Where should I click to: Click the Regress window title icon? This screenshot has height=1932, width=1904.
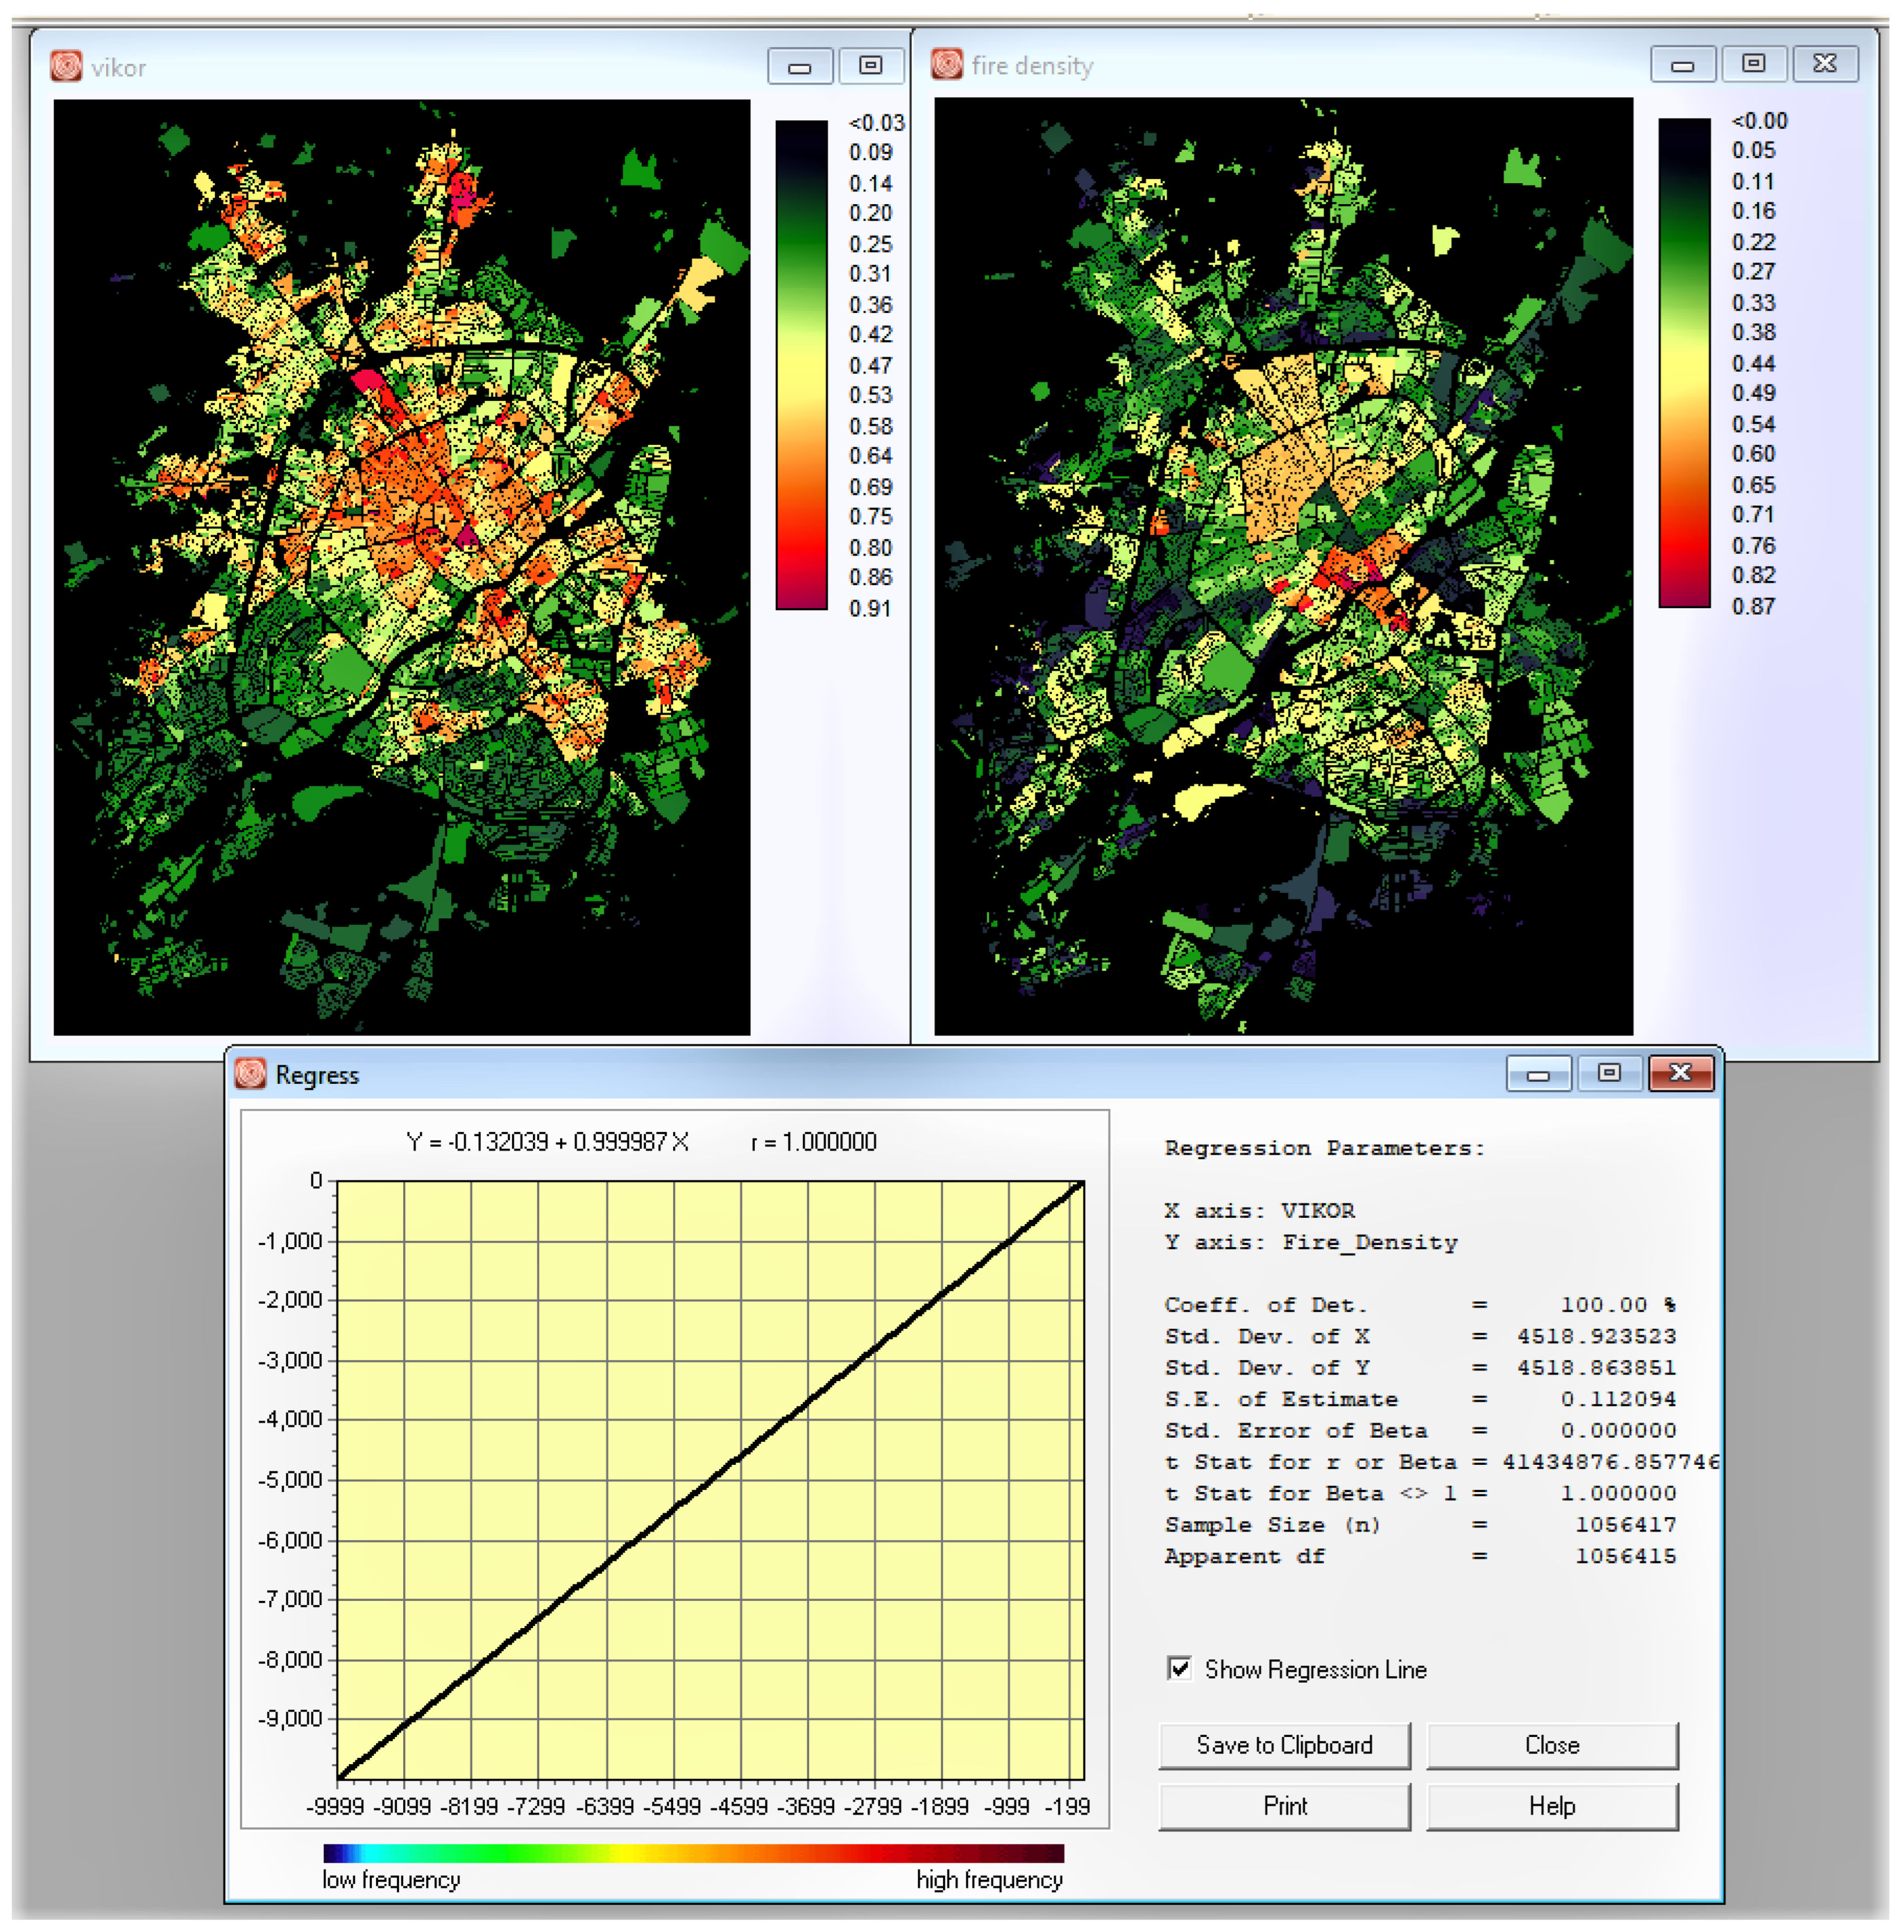click(x=250, y=1074)
